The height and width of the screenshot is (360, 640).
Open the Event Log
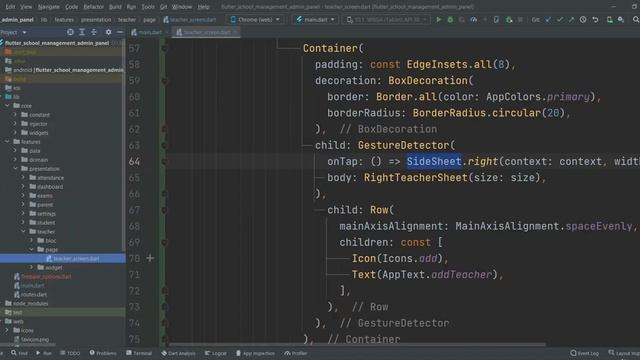point(584,353)
